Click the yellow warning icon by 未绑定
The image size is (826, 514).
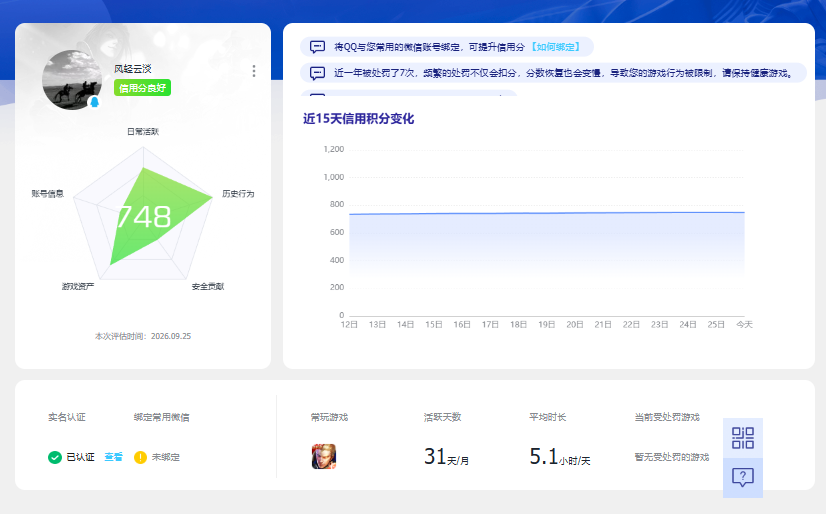click(x=141, y=457)
